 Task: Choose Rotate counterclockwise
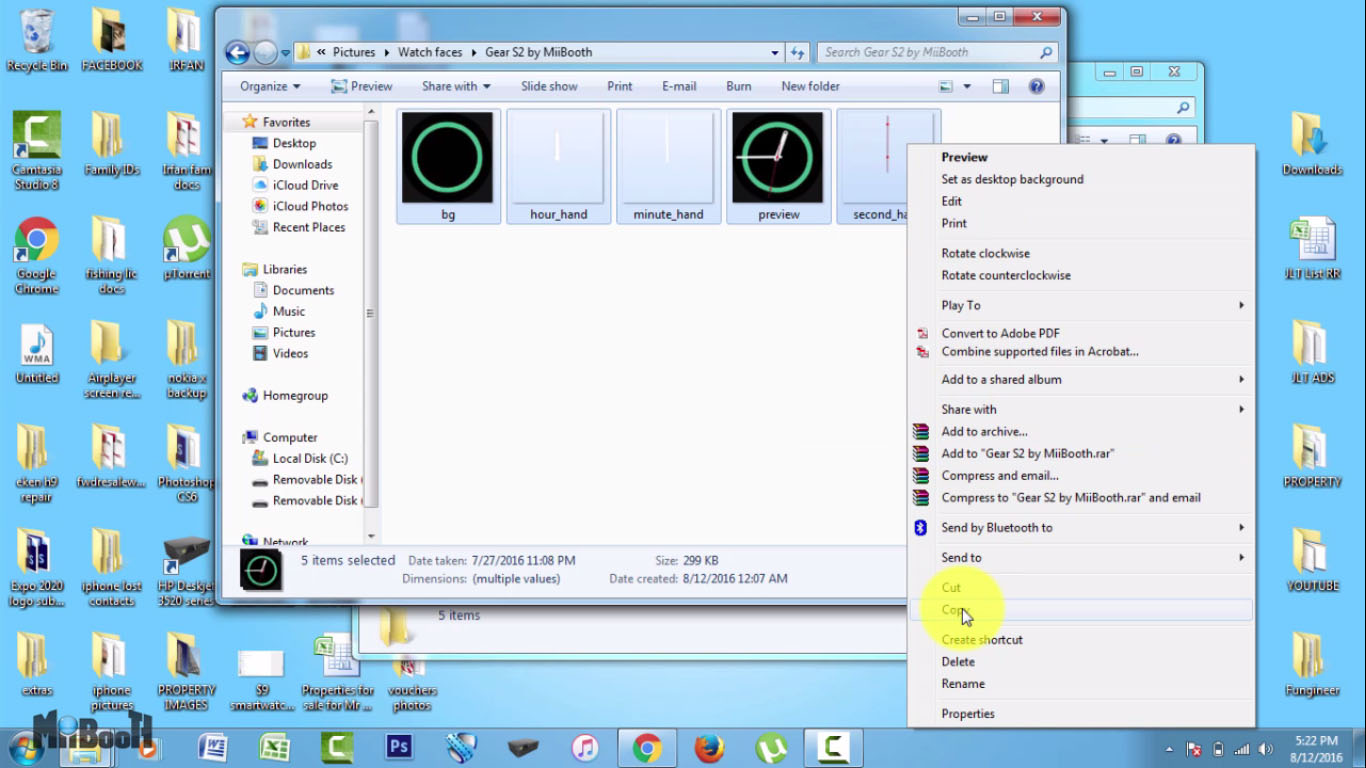coord(1005,275)
